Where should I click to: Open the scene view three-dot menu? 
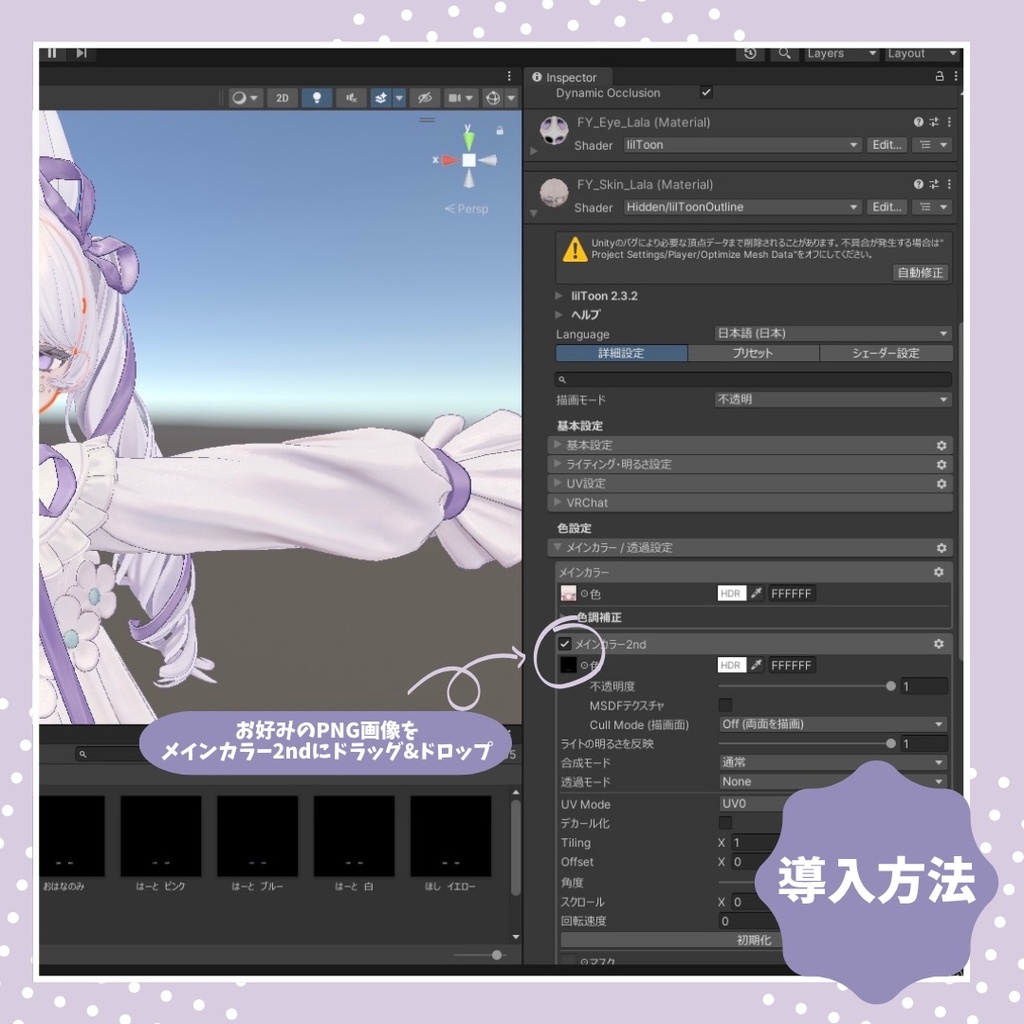pos(509,76)
